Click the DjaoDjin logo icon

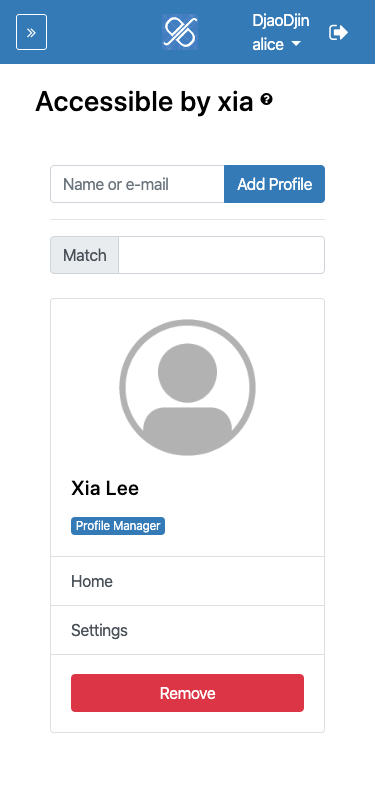[180, 32]
